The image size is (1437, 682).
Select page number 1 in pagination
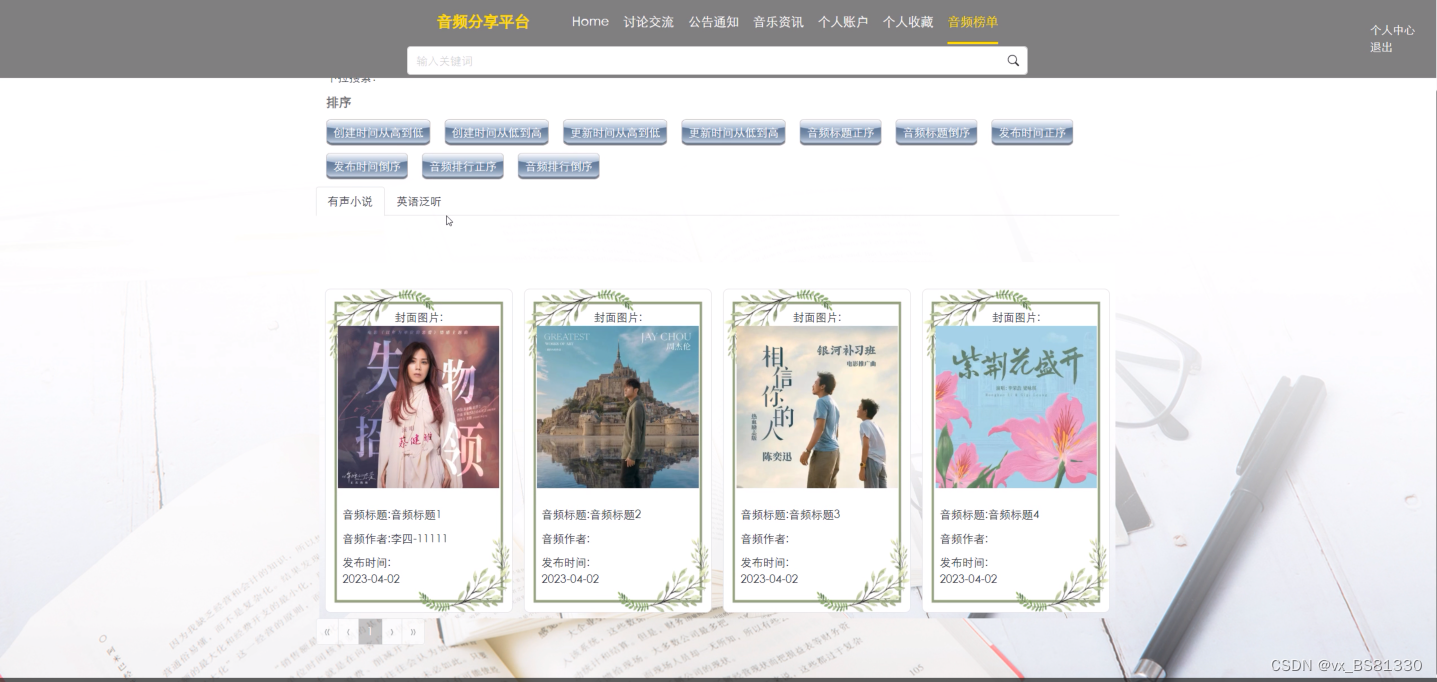pos(370,632)
